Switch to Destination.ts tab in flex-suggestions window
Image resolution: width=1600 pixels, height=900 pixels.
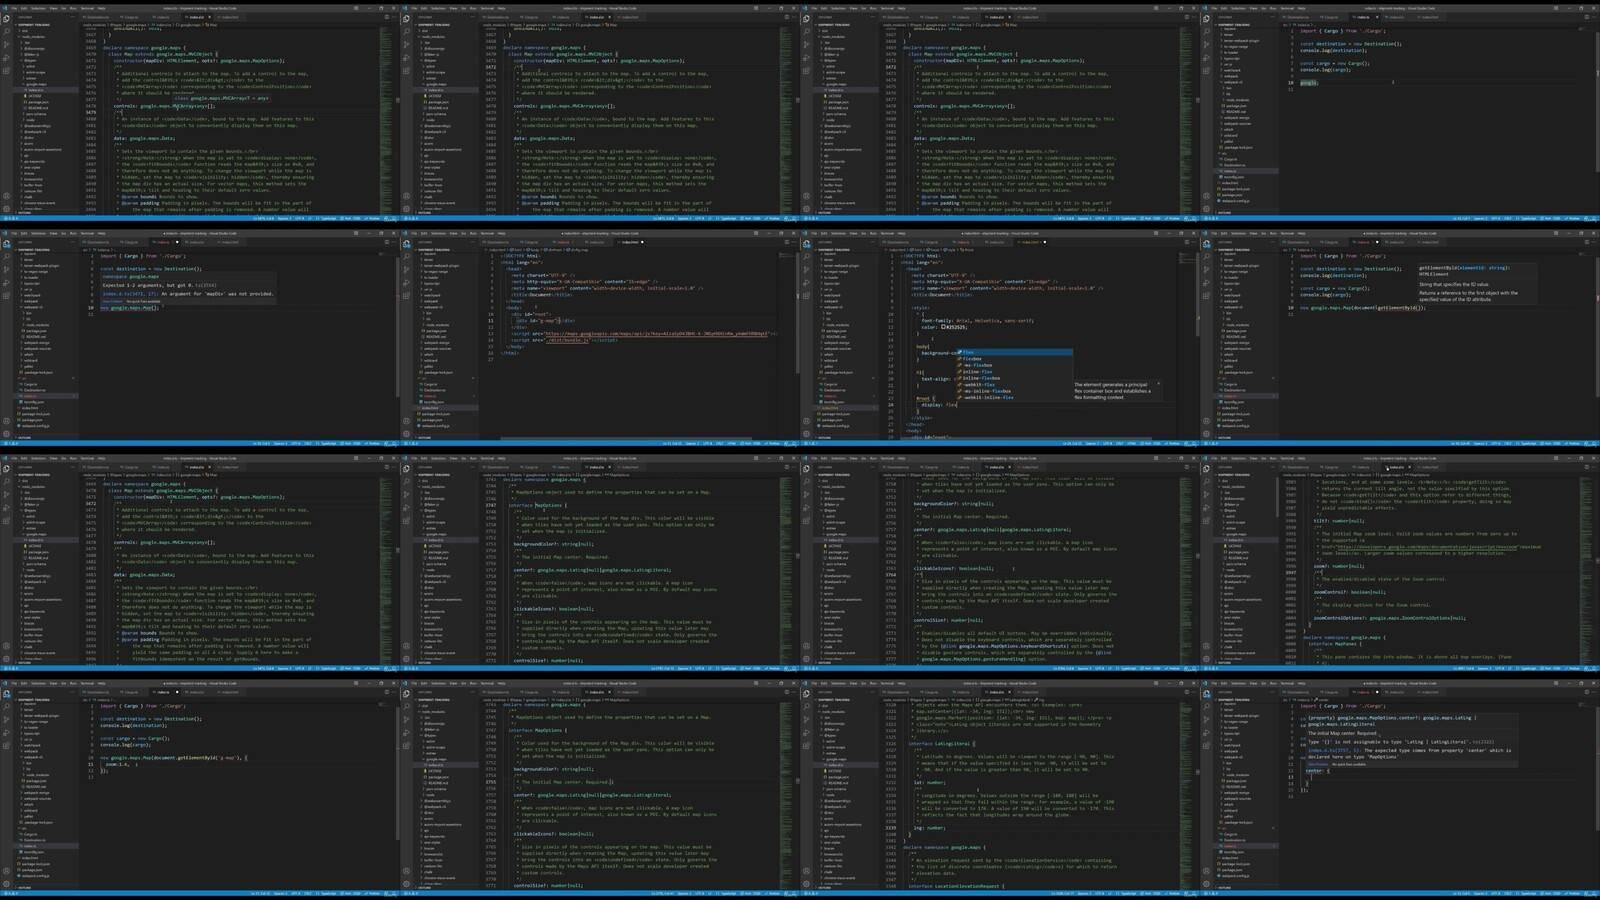click(896, 242)
